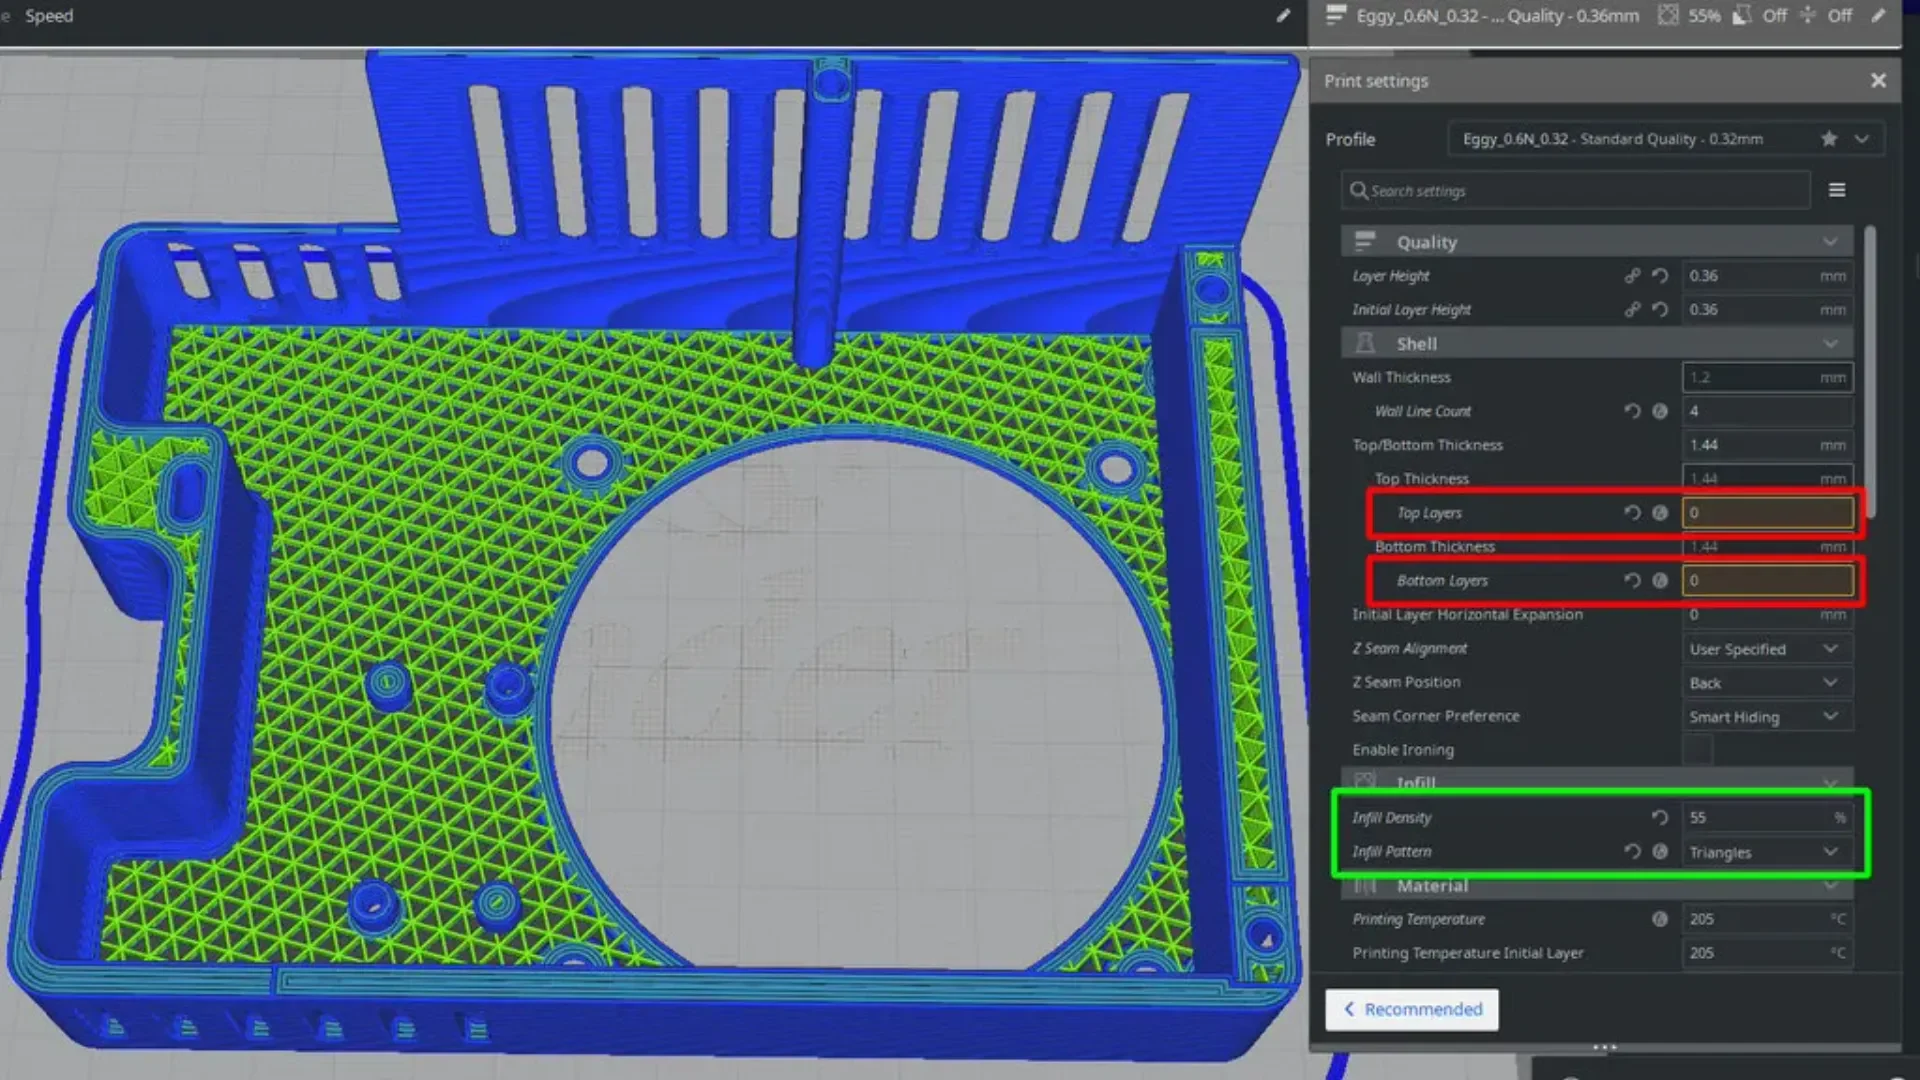Click the Search settings field
The width and height of the screenshot is (1920, 1080).
pos(1575,190)
